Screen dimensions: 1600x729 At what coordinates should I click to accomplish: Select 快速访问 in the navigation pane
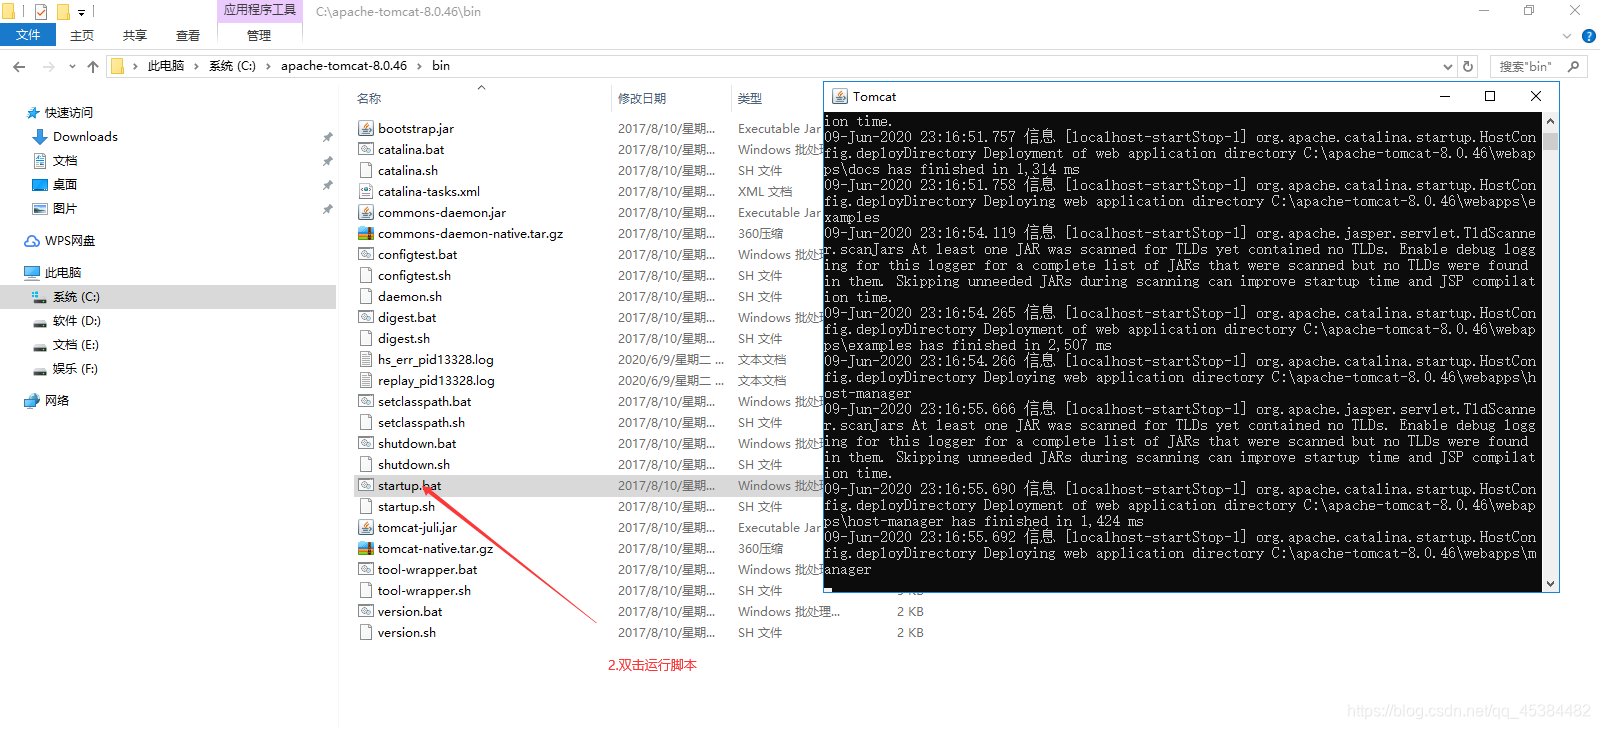68,113
